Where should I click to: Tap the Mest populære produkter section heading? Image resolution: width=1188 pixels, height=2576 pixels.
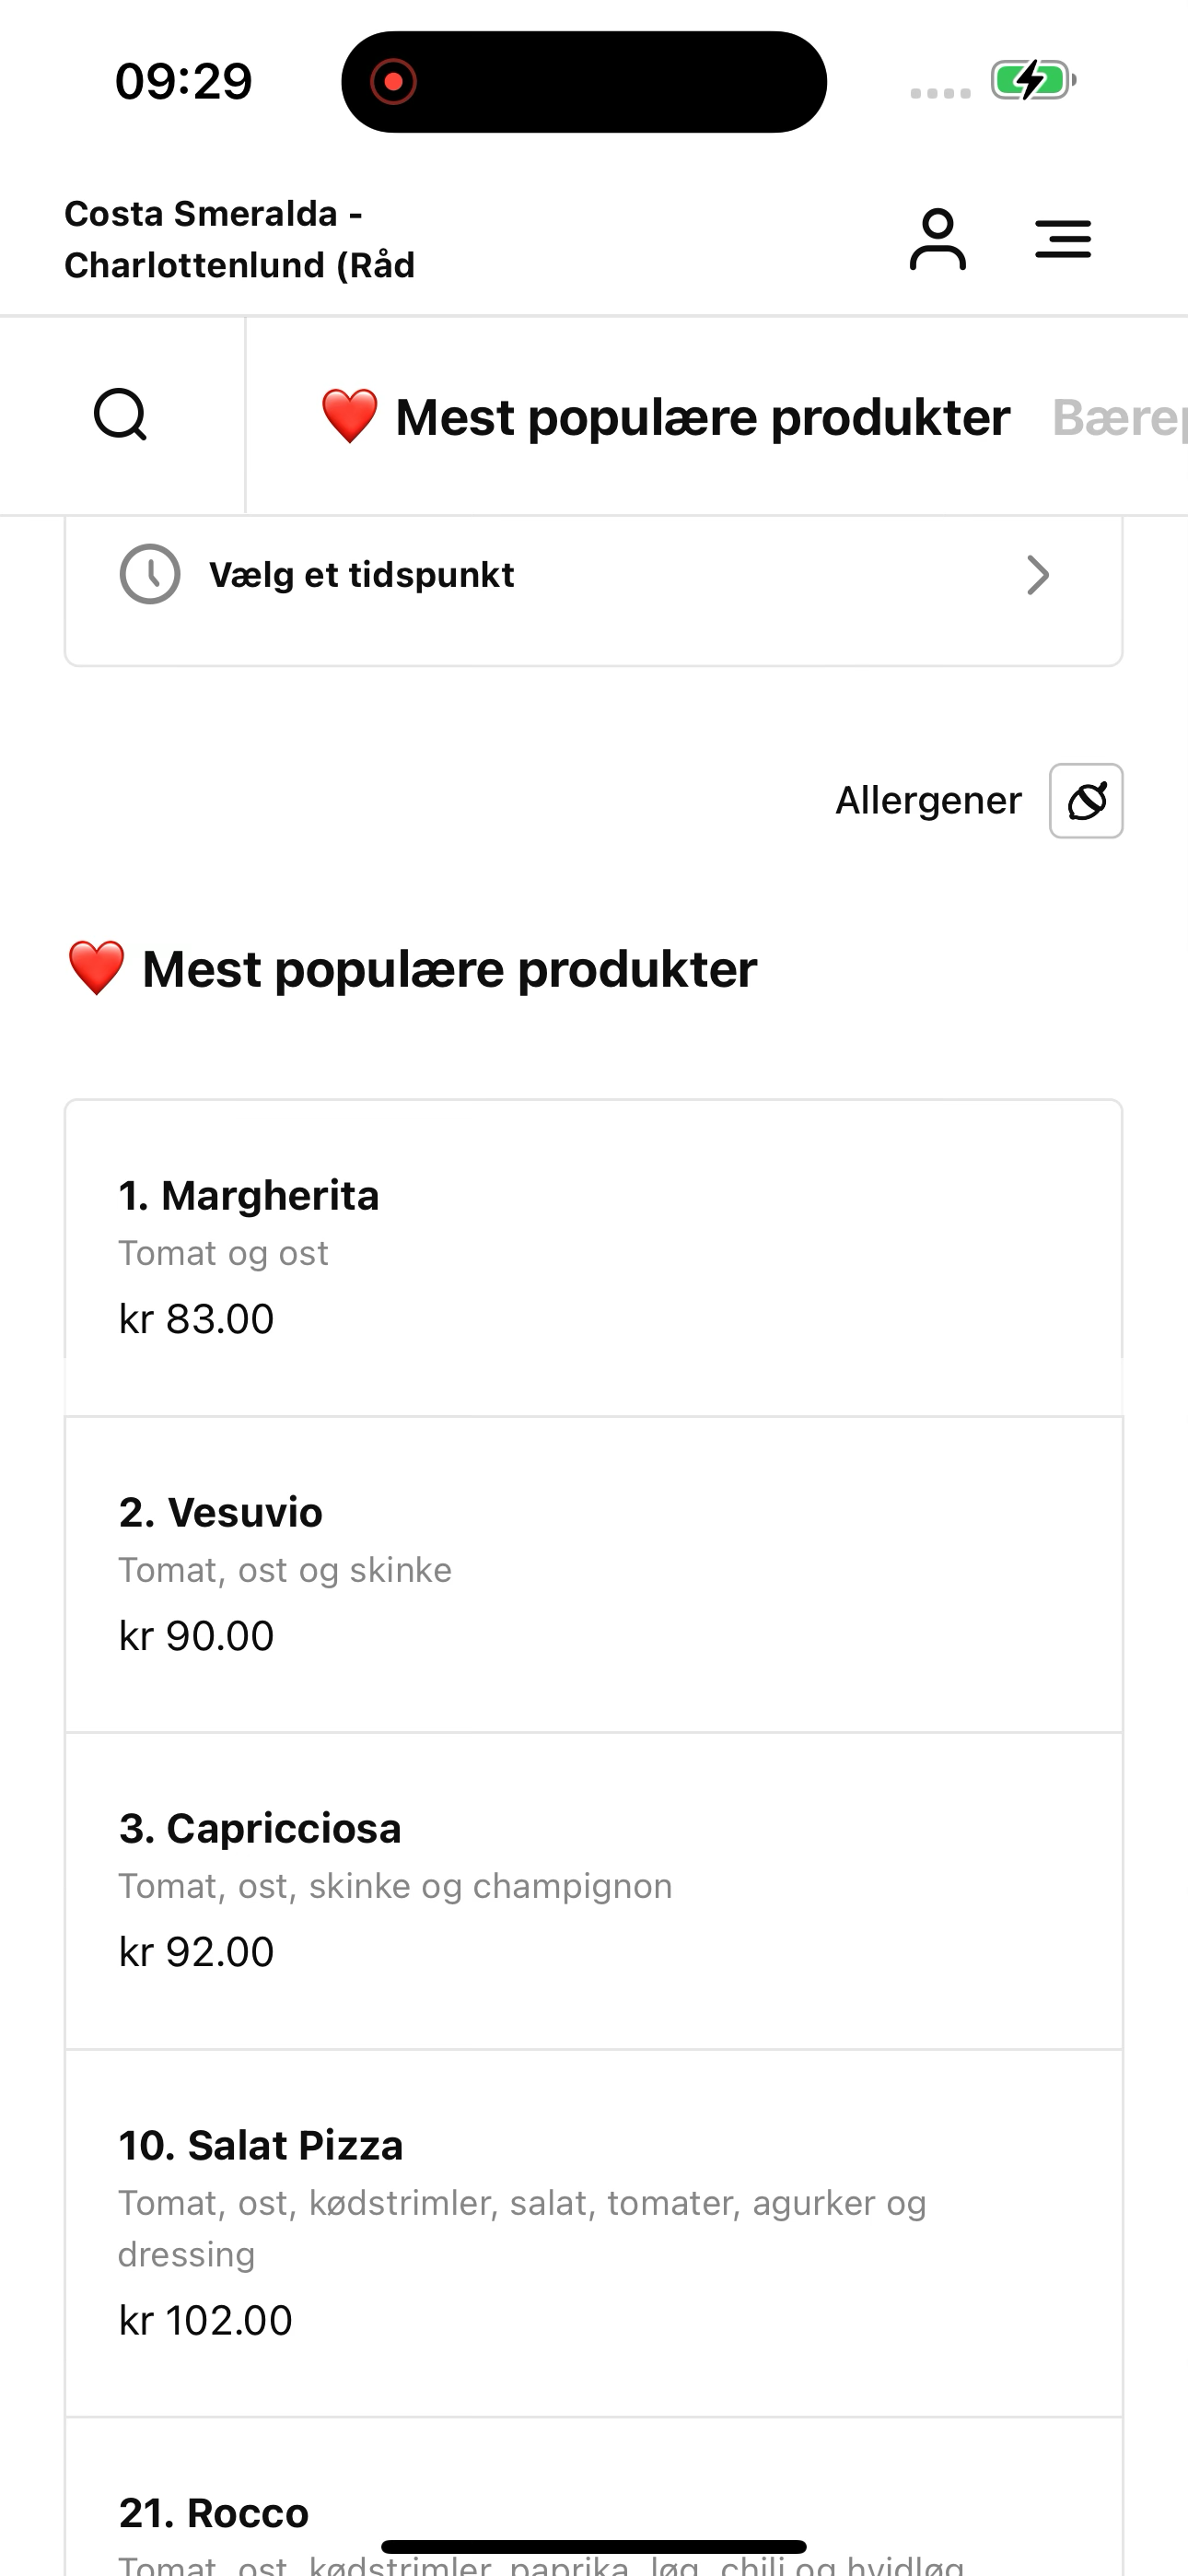pyautogui.click(x=411, y=969)
